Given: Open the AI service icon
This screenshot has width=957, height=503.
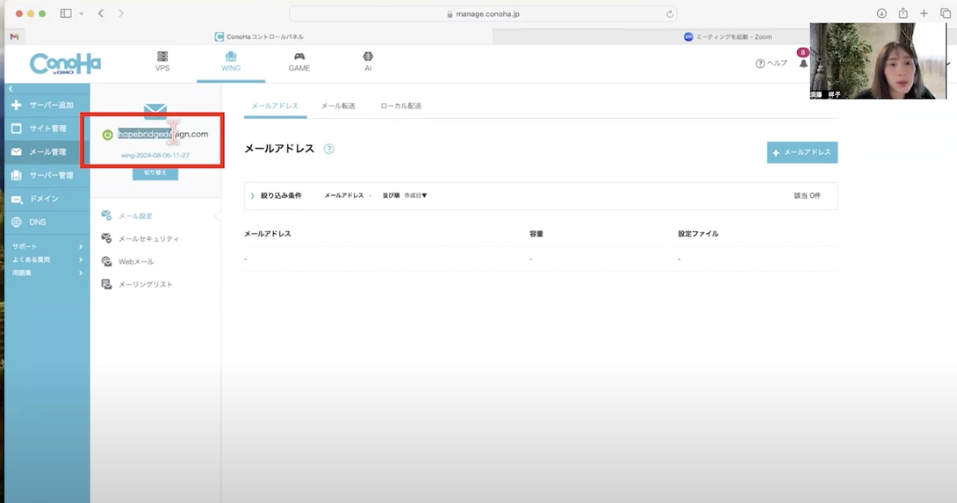Looking at the screenshot, I should (x=368, y=58).
